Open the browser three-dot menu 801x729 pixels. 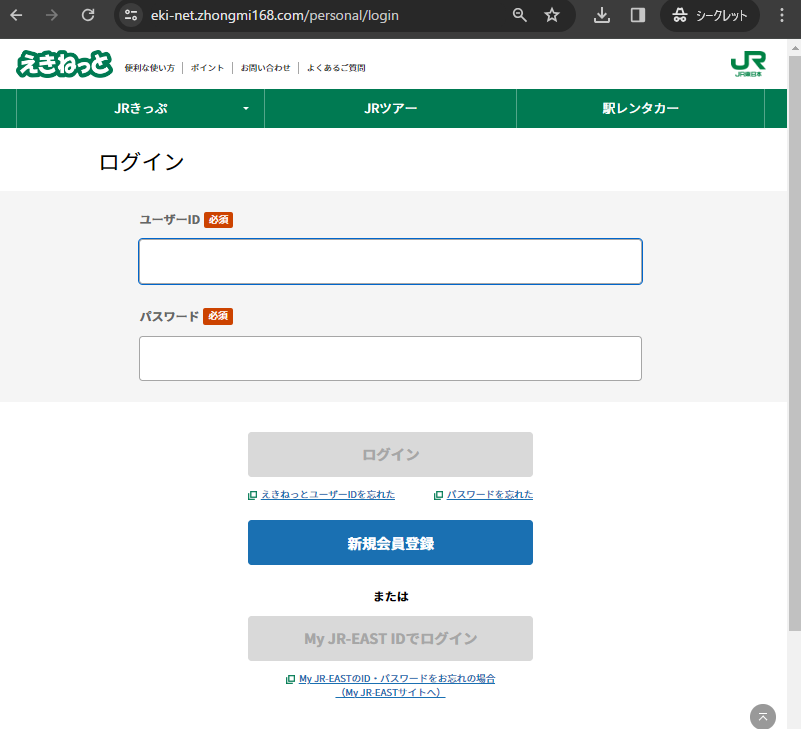click(x=782, y=15)
